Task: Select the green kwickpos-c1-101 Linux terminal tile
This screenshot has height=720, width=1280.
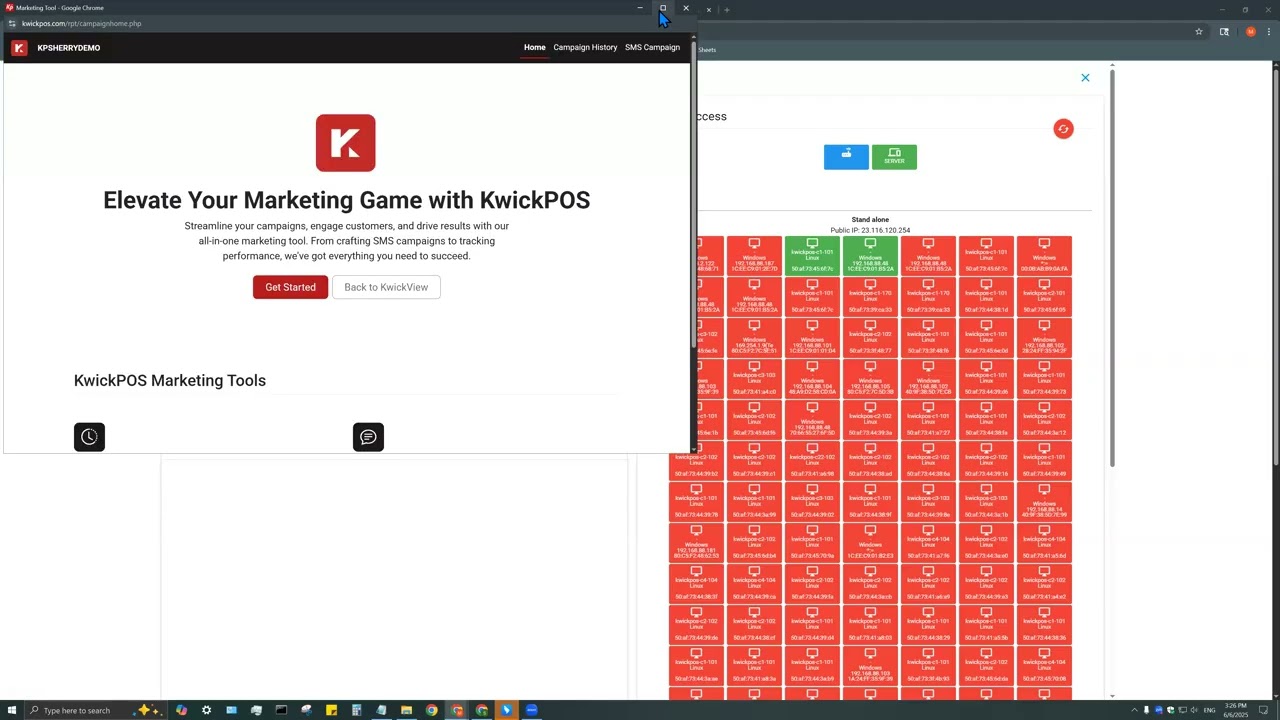Action: (812, 256)
